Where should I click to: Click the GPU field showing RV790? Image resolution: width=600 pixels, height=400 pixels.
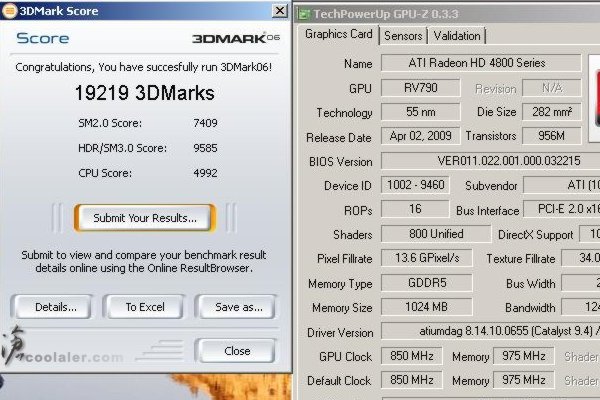421,88
